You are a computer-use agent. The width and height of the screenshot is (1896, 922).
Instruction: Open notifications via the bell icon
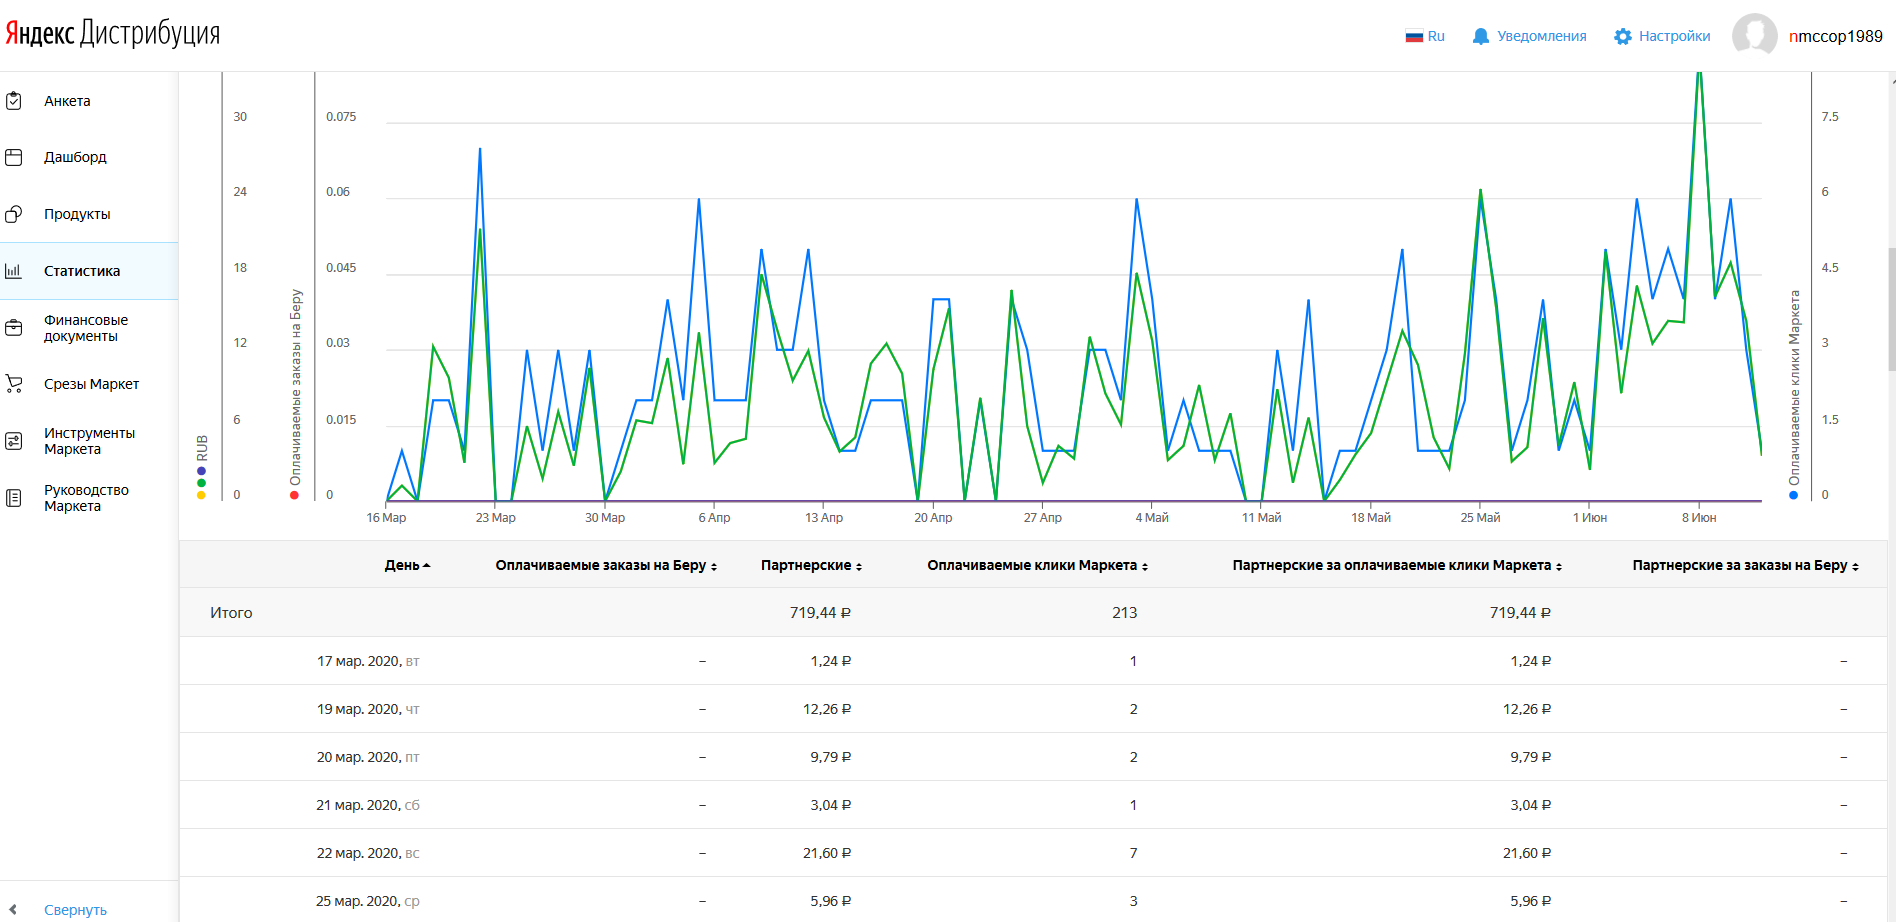[1480, 37]
